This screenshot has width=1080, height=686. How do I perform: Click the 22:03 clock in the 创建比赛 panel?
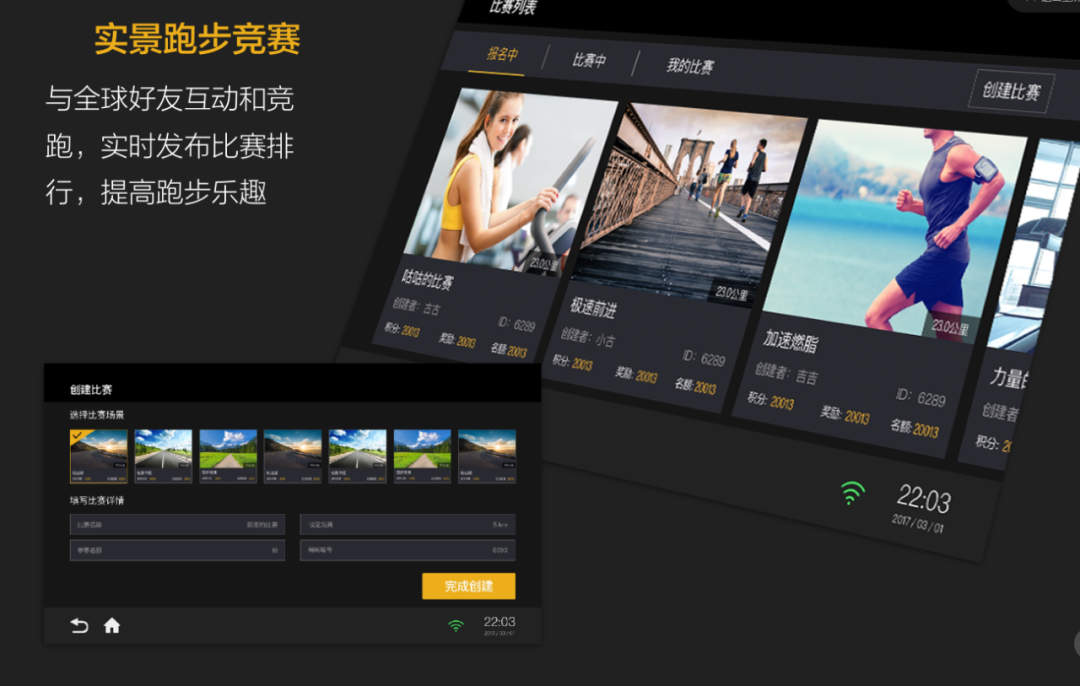pos(499,622)
